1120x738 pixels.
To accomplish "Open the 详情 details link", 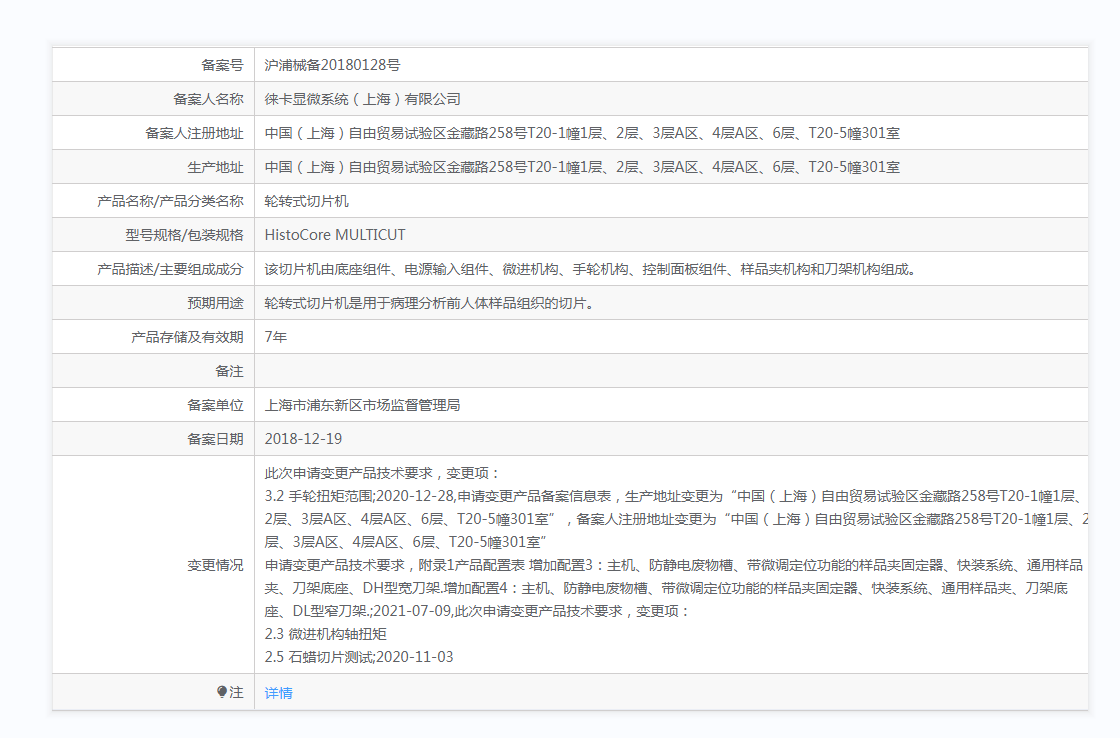I will (278, 692).
